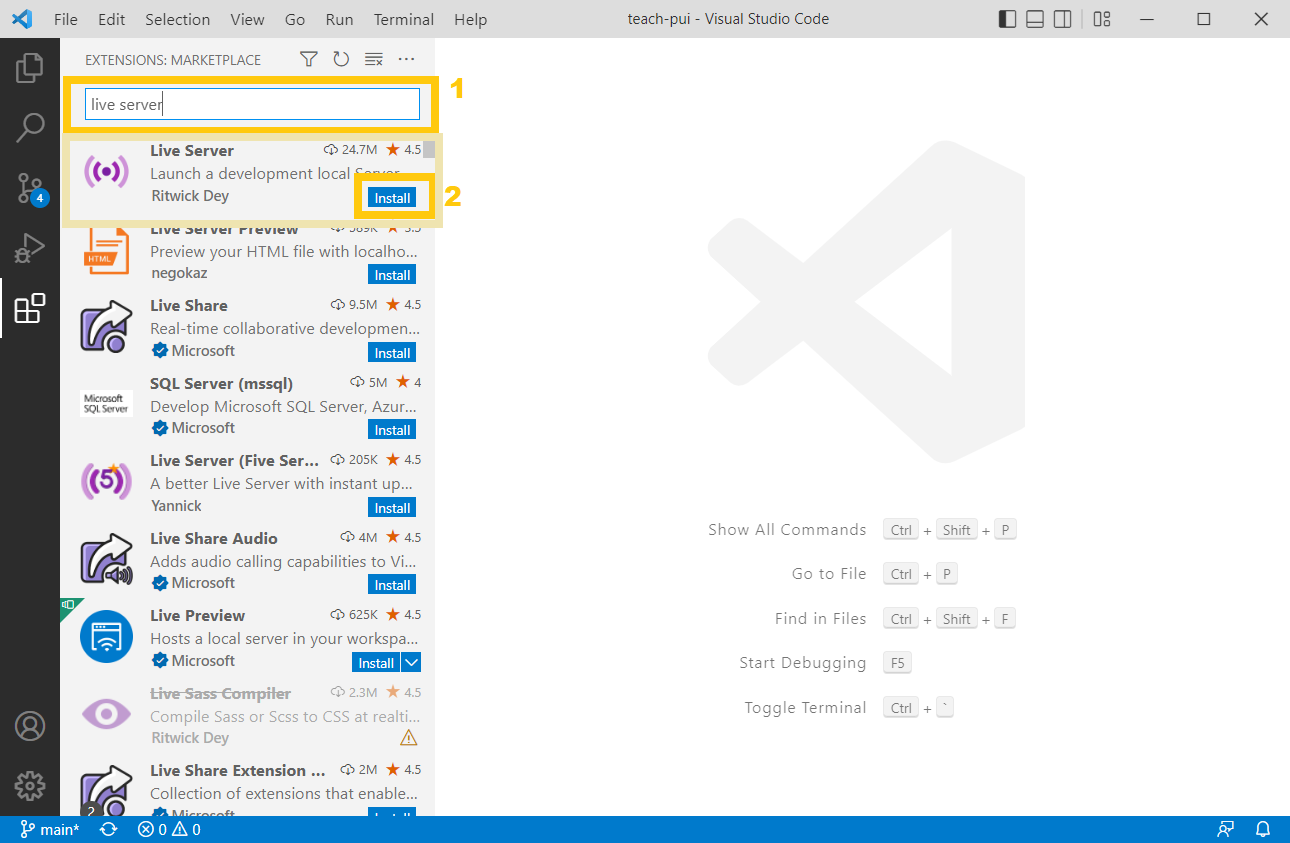This screenshot has width=1290, height=843.
Task: Synchronize changes icon in status bar
Action: 108,830
